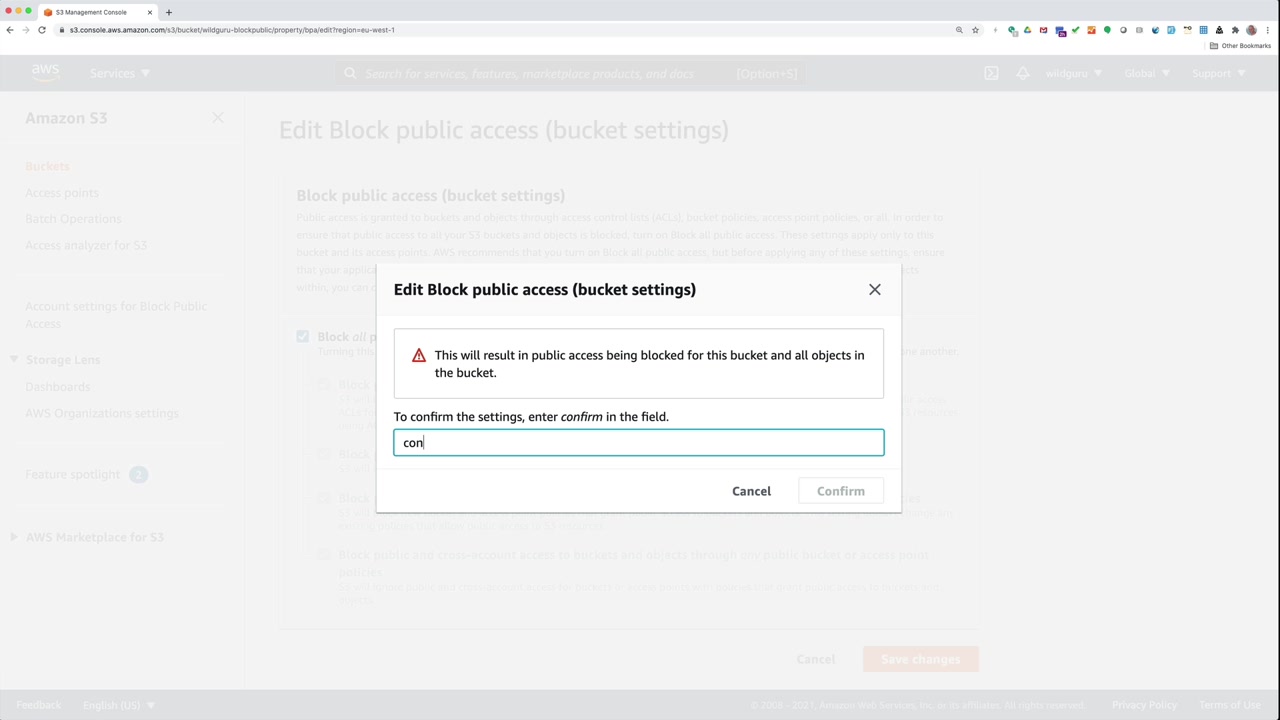
Task: Open the Terms of Use link
Action: click(x=1230, y=705)
